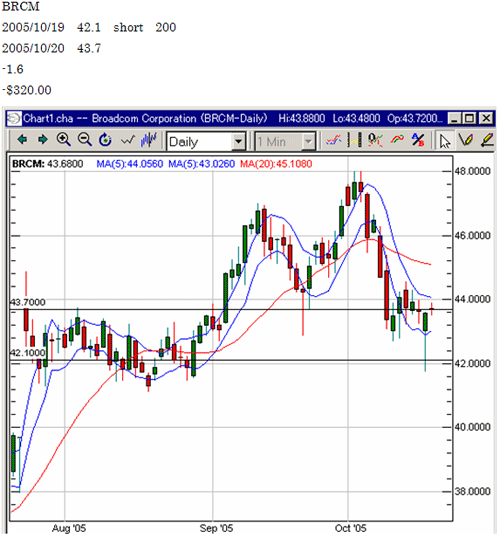
Task: Click the 40.0000 price axis label
Action: pos(472,427)
